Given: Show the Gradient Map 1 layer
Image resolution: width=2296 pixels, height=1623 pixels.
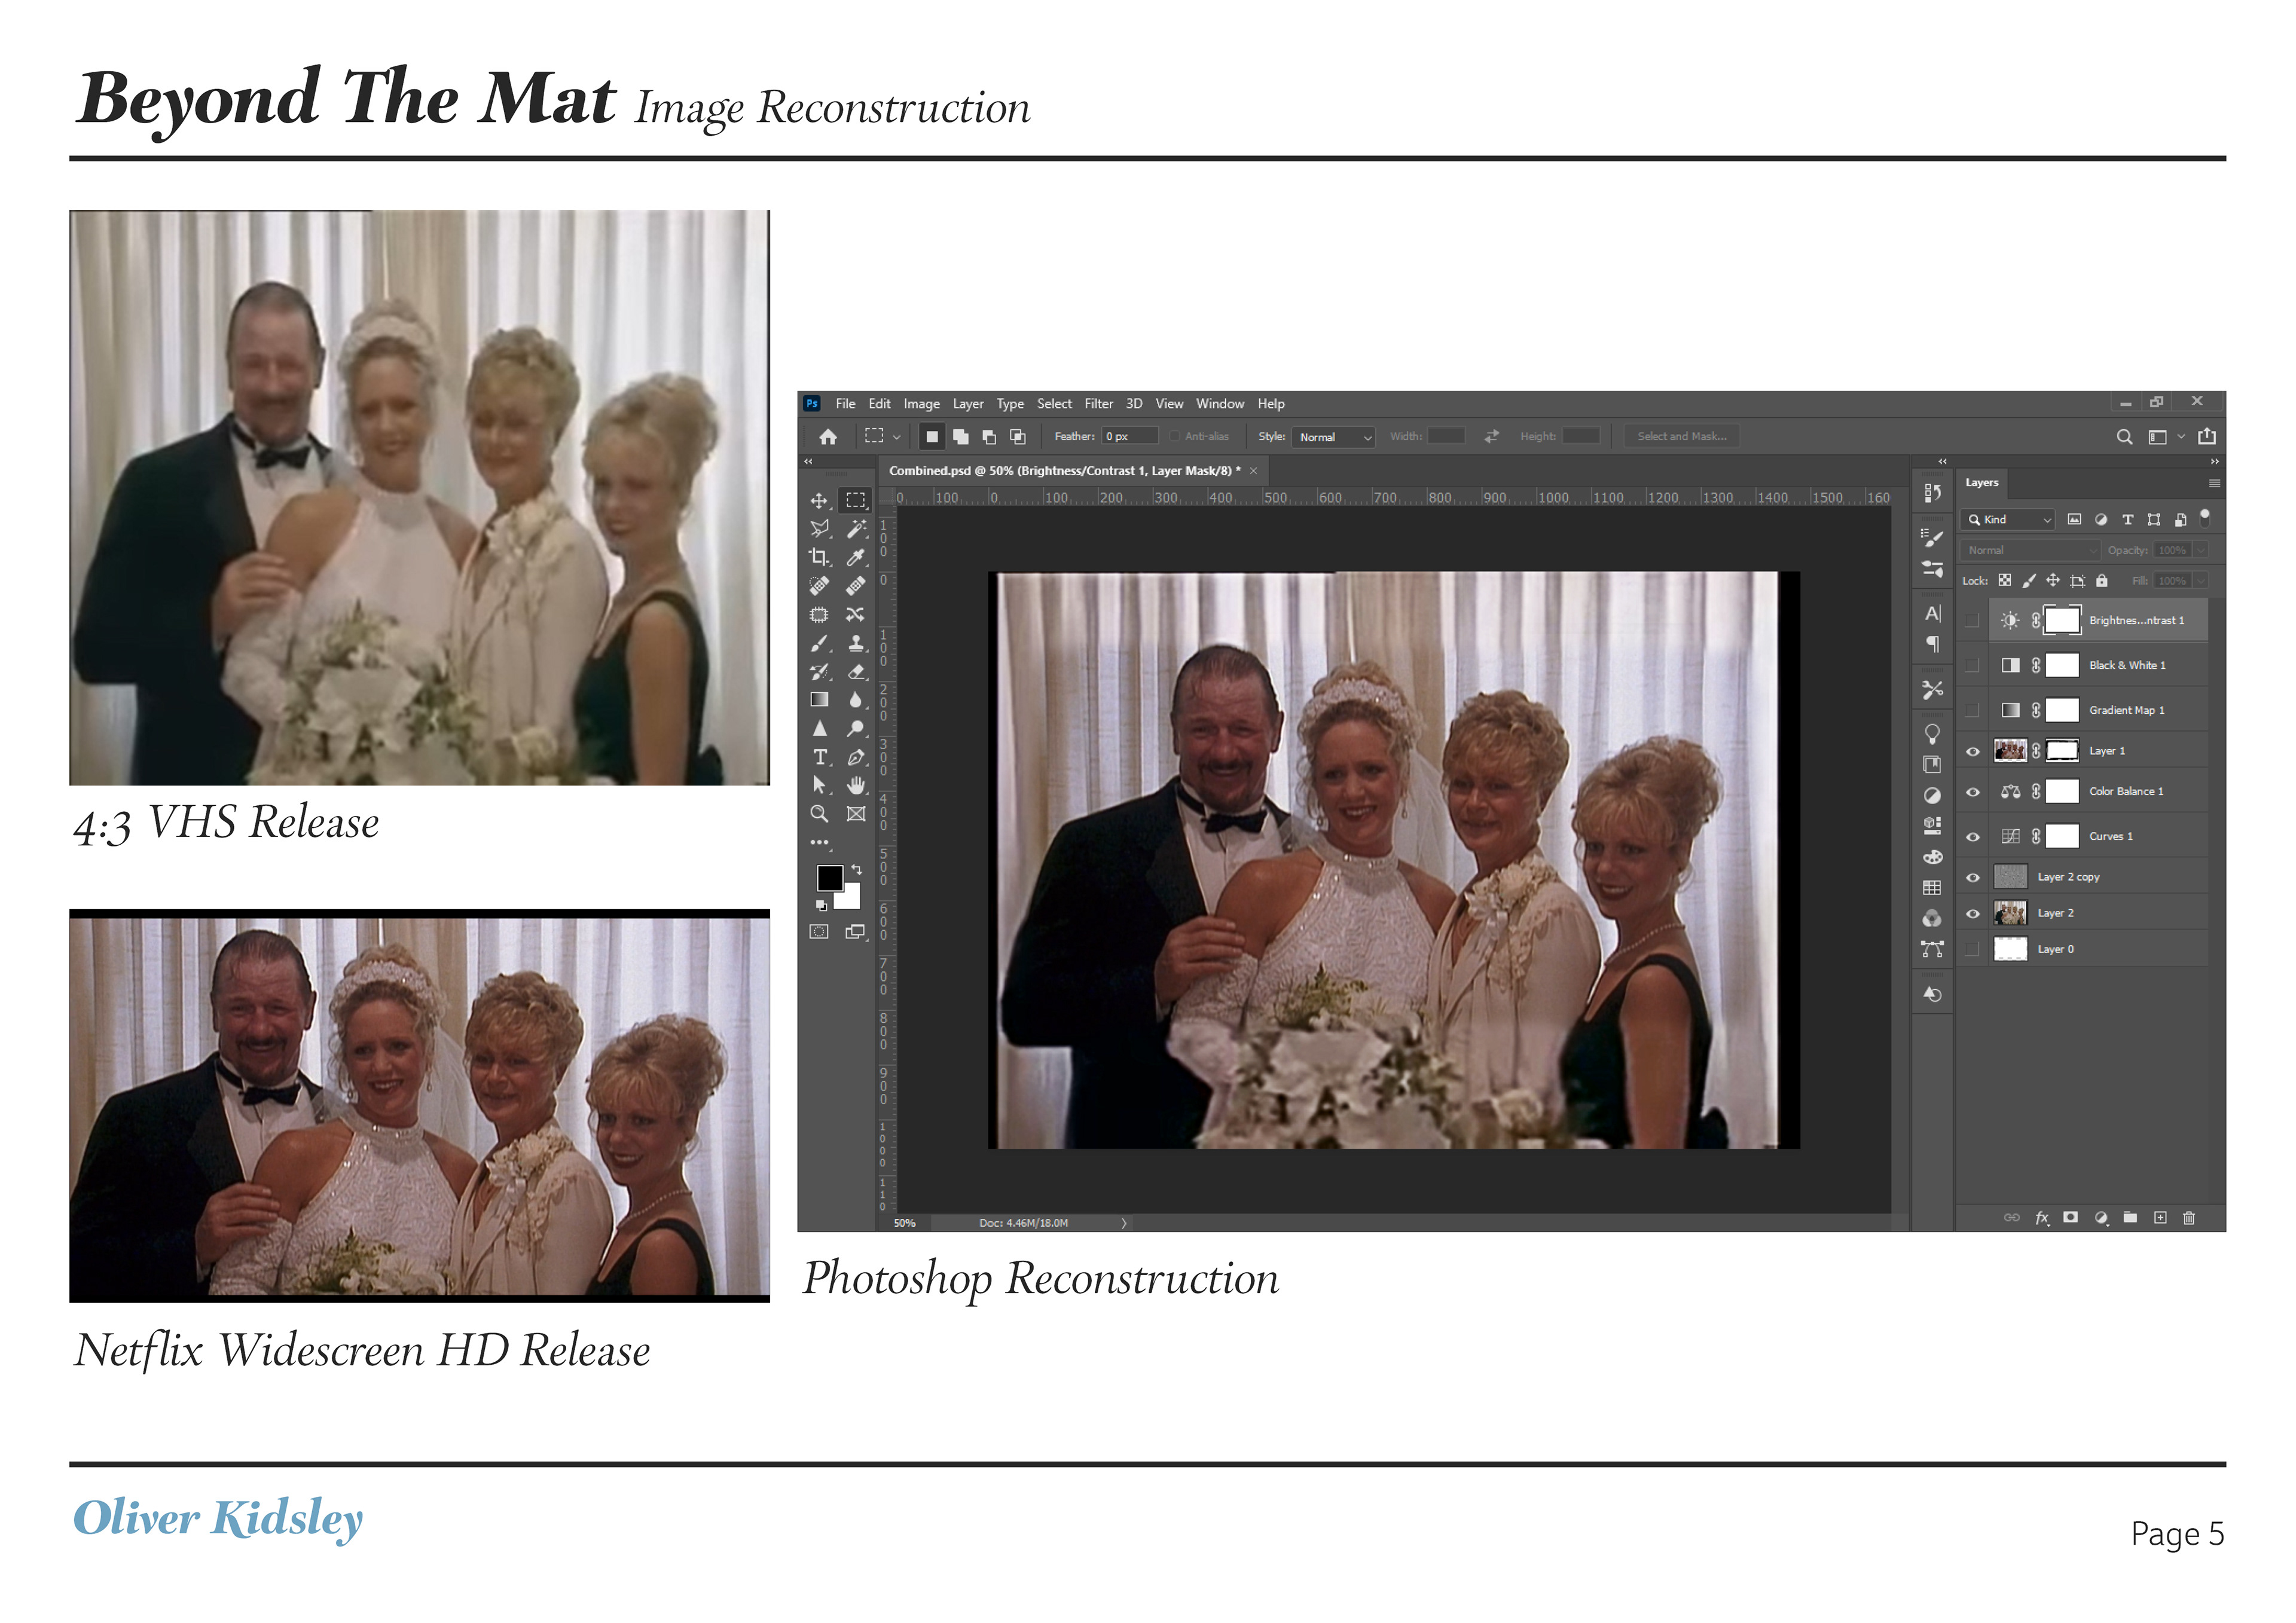Looking at the screenshot, I should click(x=1972, y=711).
